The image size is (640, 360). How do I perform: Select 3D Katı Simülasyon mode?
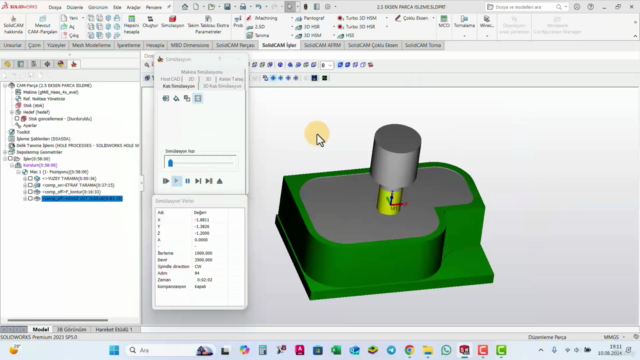(222, 86)
